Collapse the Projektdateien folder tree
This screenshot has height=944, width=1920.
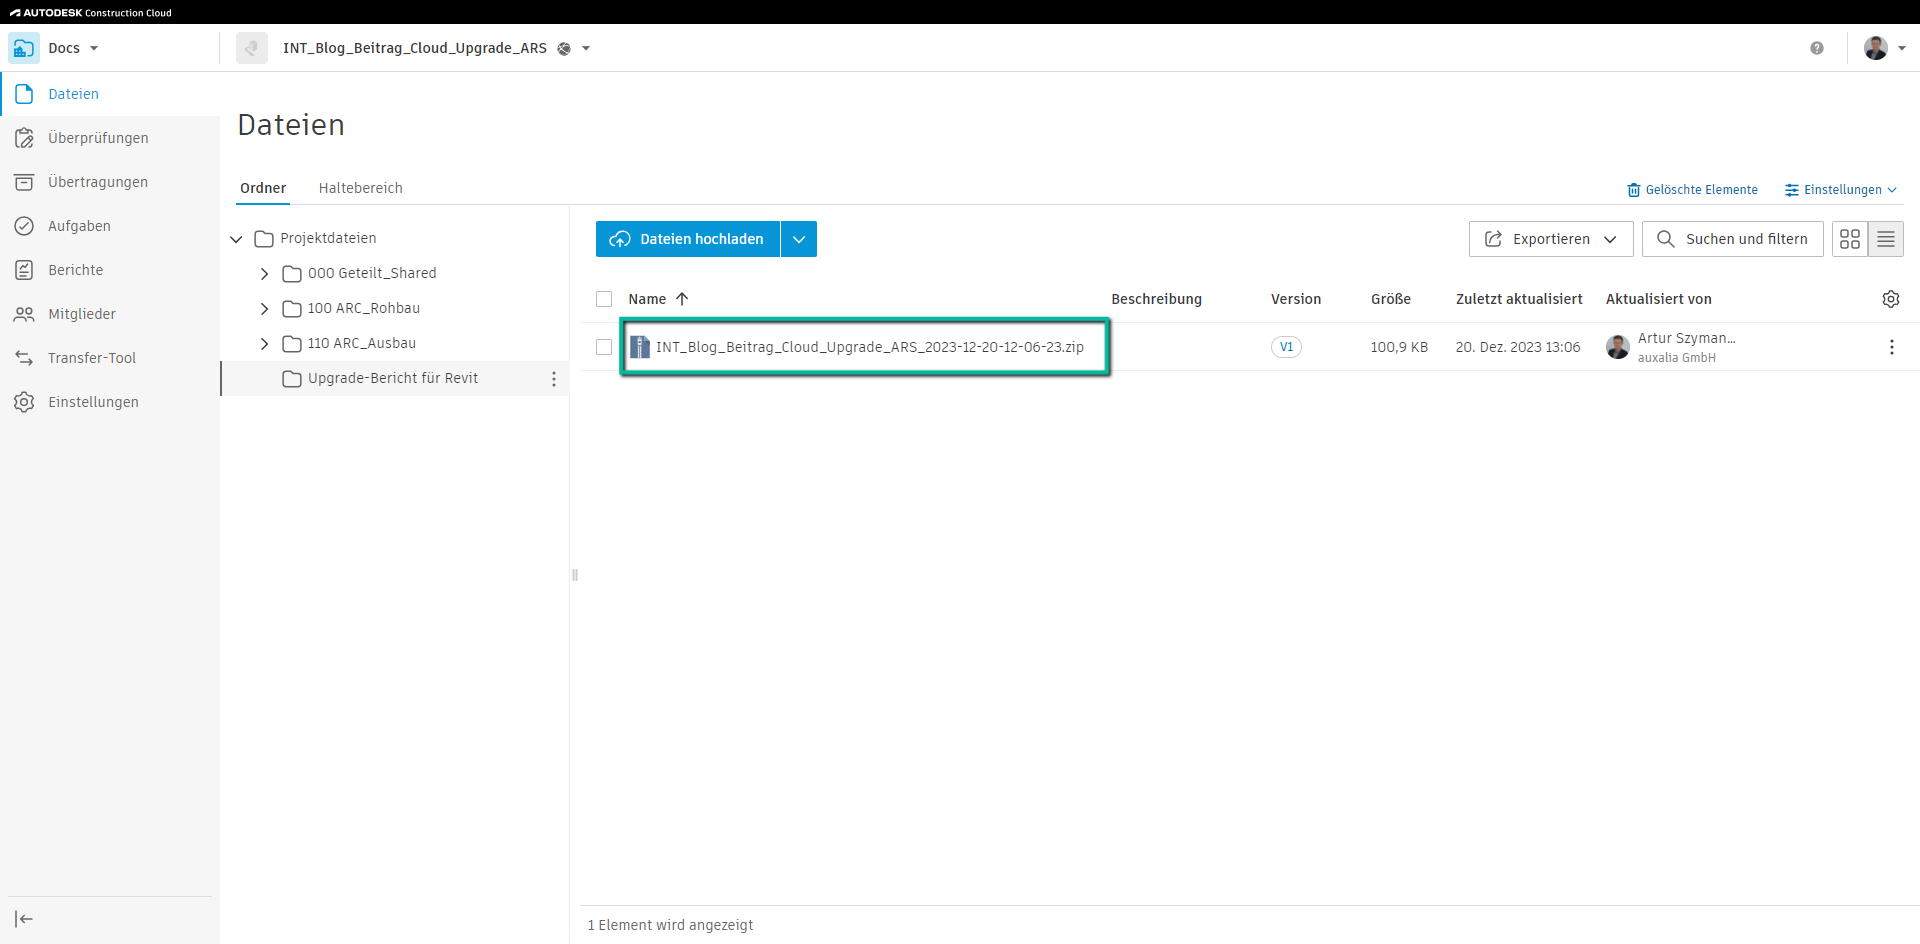pos(236,239)
